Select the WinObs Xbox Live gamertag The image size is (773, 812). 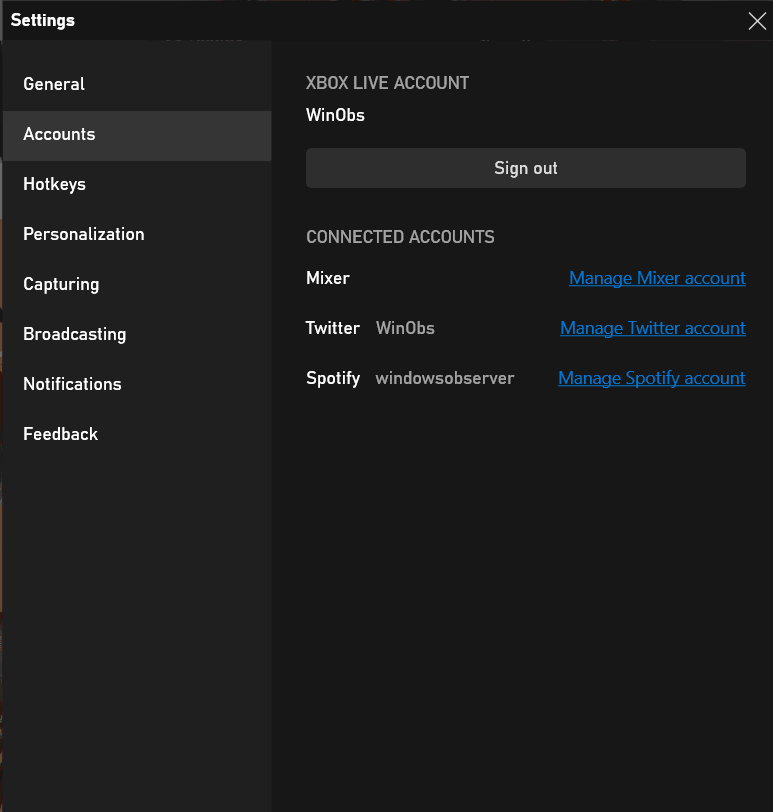335,115
